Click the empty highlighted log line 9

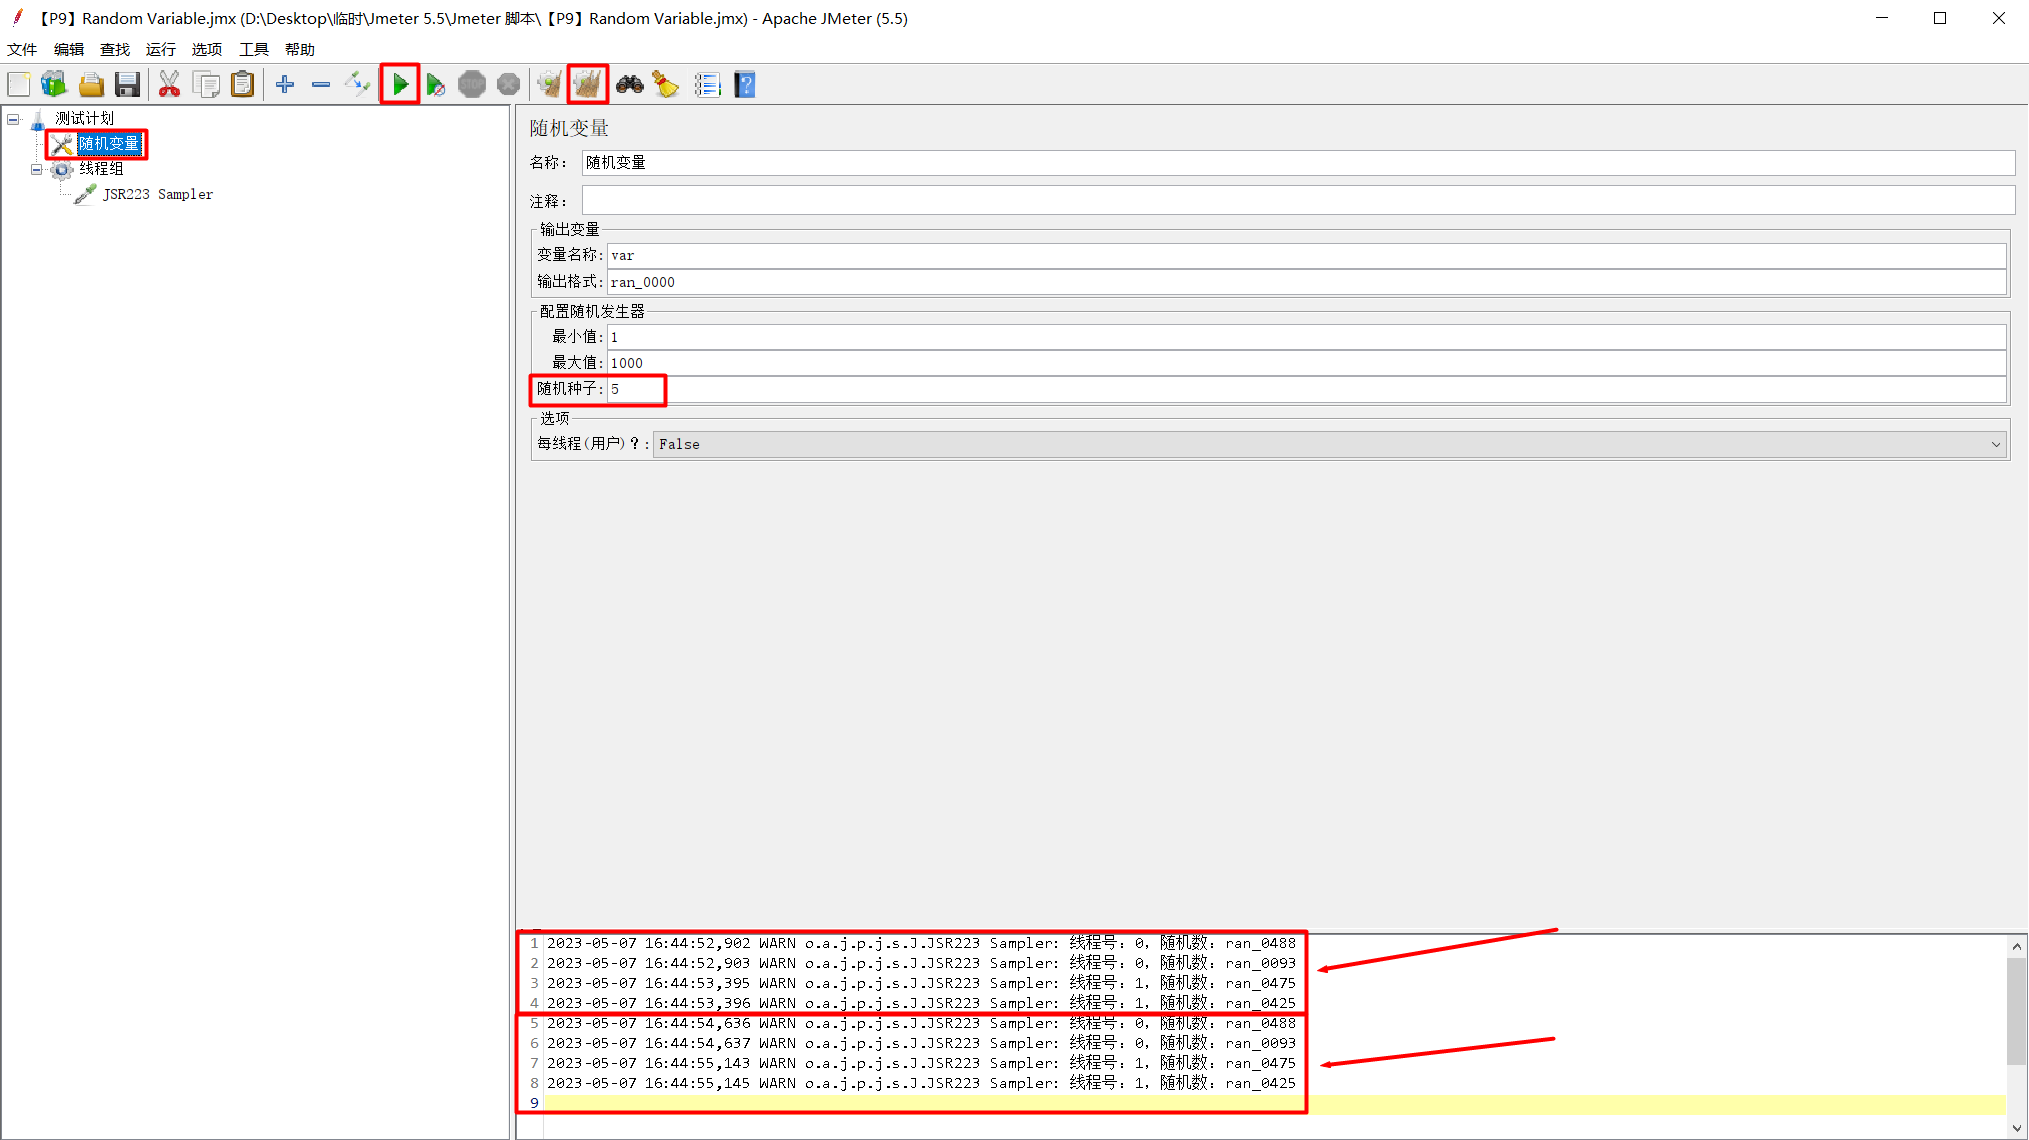click(1275, 1104)
